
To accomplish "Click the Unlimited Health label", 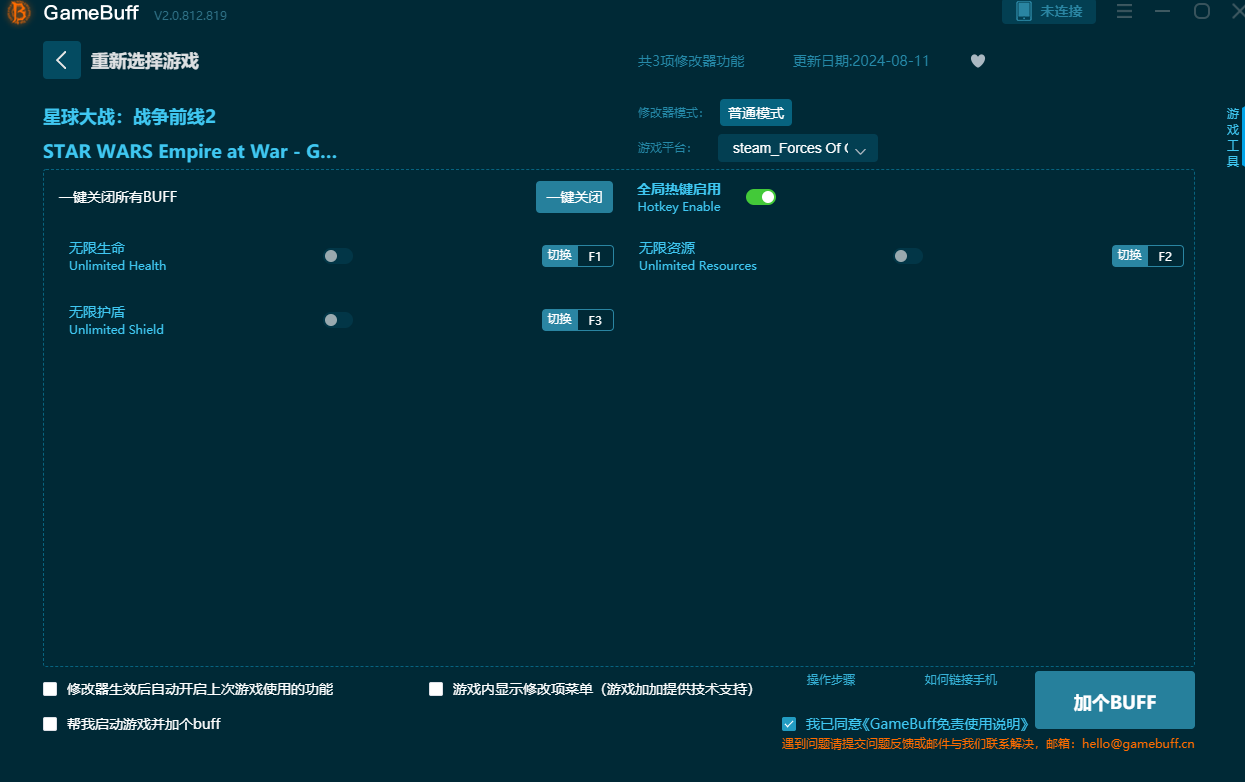I will coord(117,266).
